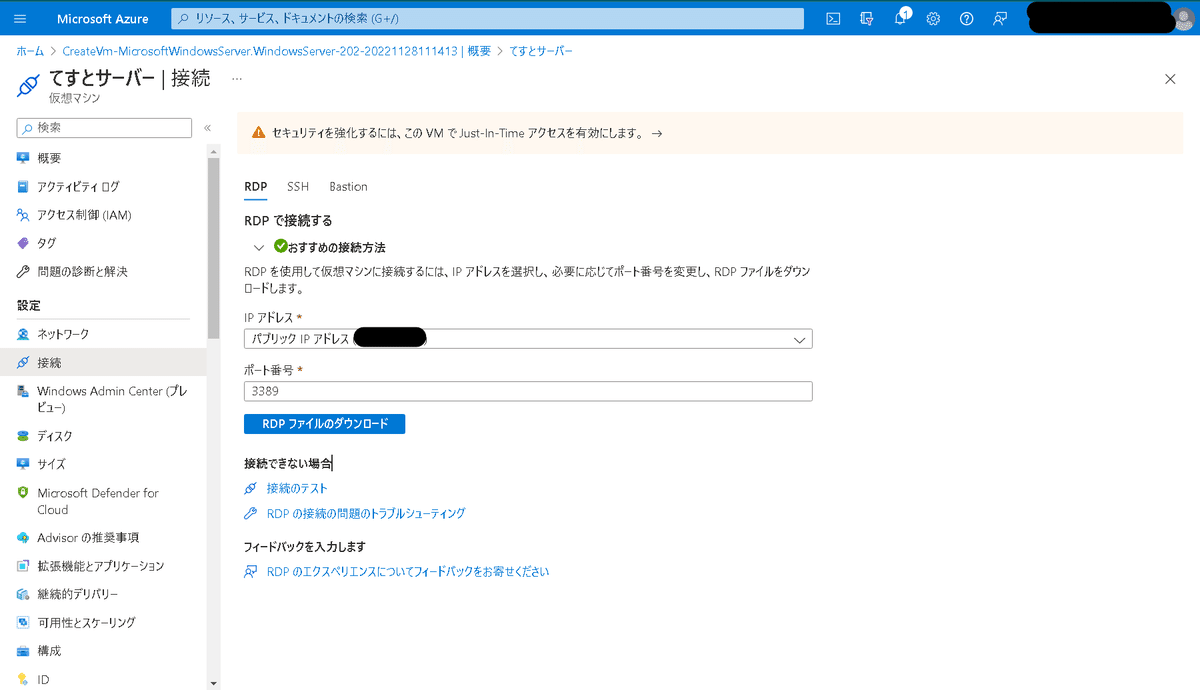Click the サイズ sidebar icon

23,464
